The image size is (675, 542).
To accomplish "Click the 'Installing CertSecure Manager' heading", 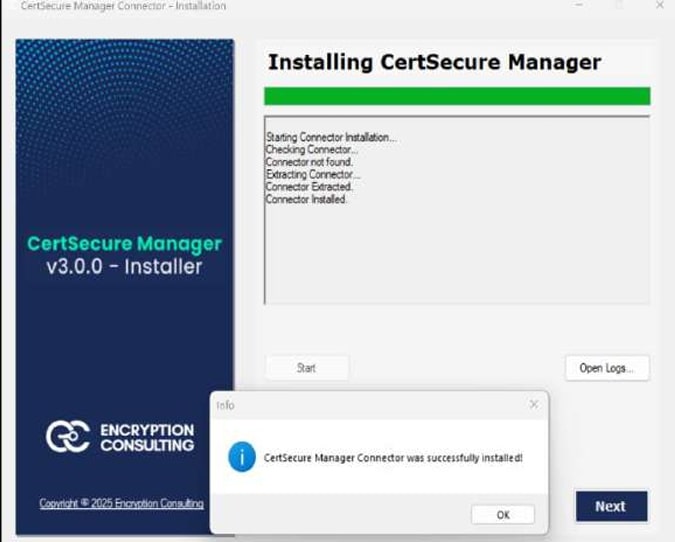I will pos(434,62).
